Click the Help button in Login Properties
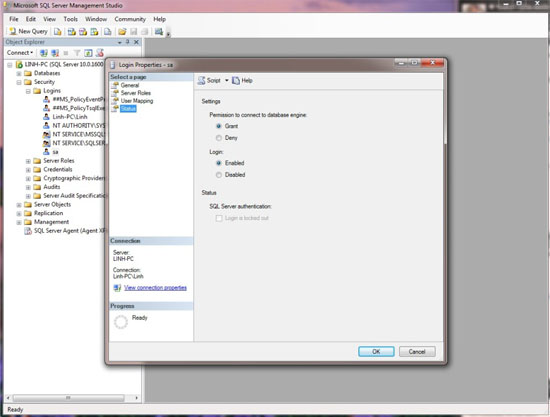The image size is (550, 417). coord(243,81)
